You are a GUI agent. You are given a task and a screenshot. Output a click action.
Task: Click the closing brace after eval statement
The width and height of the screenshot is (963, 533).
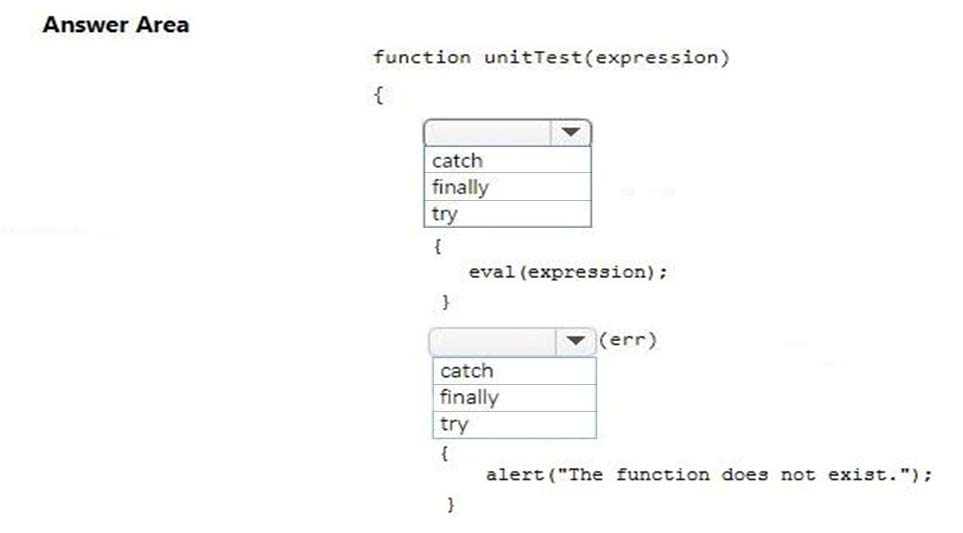(446, 302)
